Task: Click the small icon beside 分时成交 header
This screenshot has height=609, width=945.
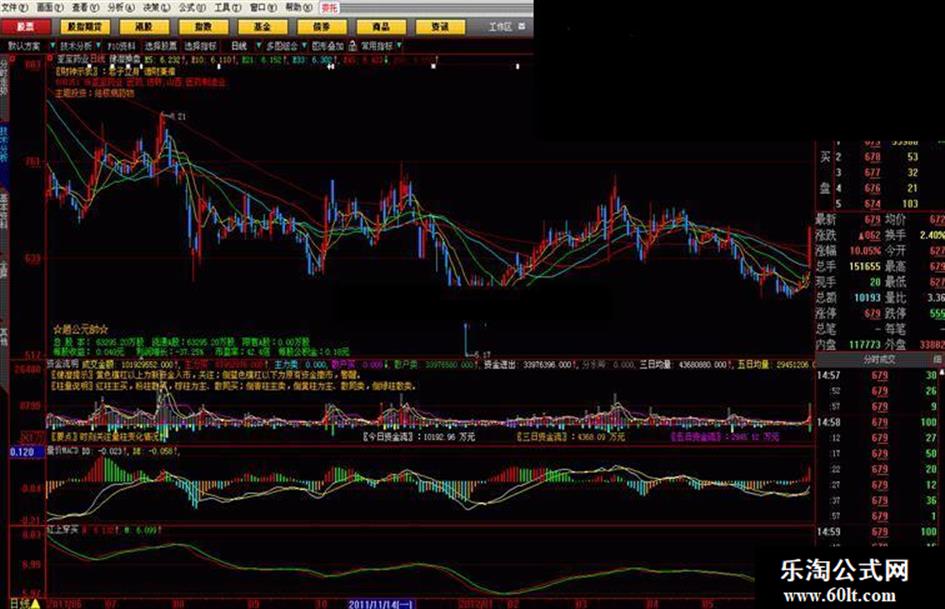Action: pyautogui.click(x=938, y=359)
